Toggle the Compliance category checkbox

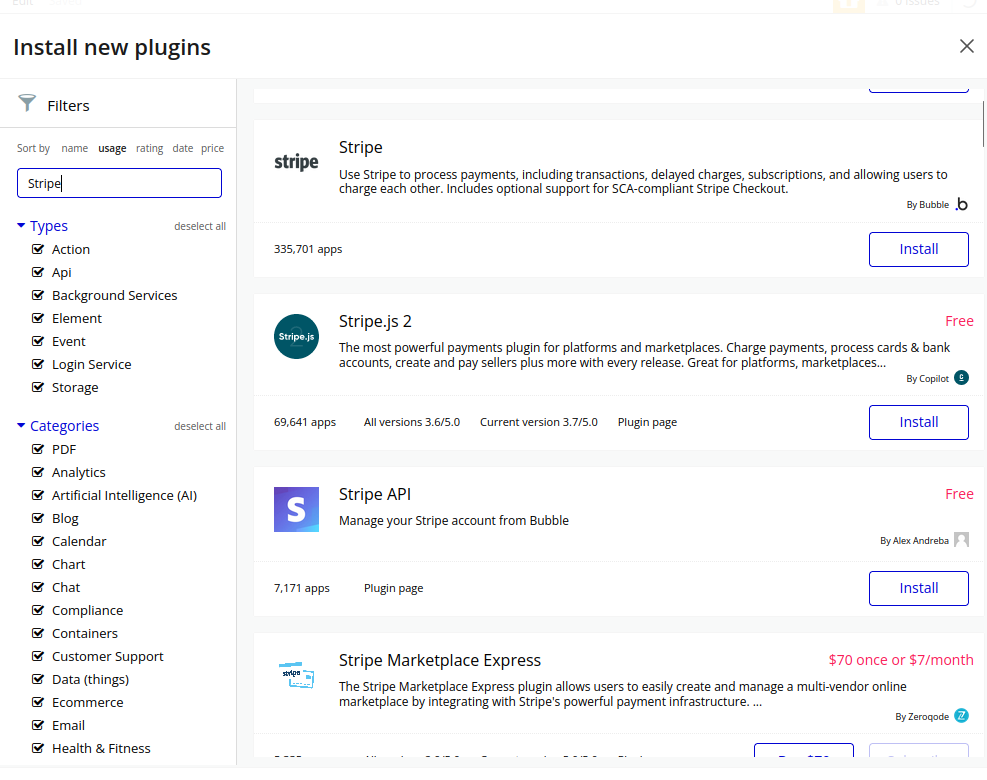(x=38, y=609)
